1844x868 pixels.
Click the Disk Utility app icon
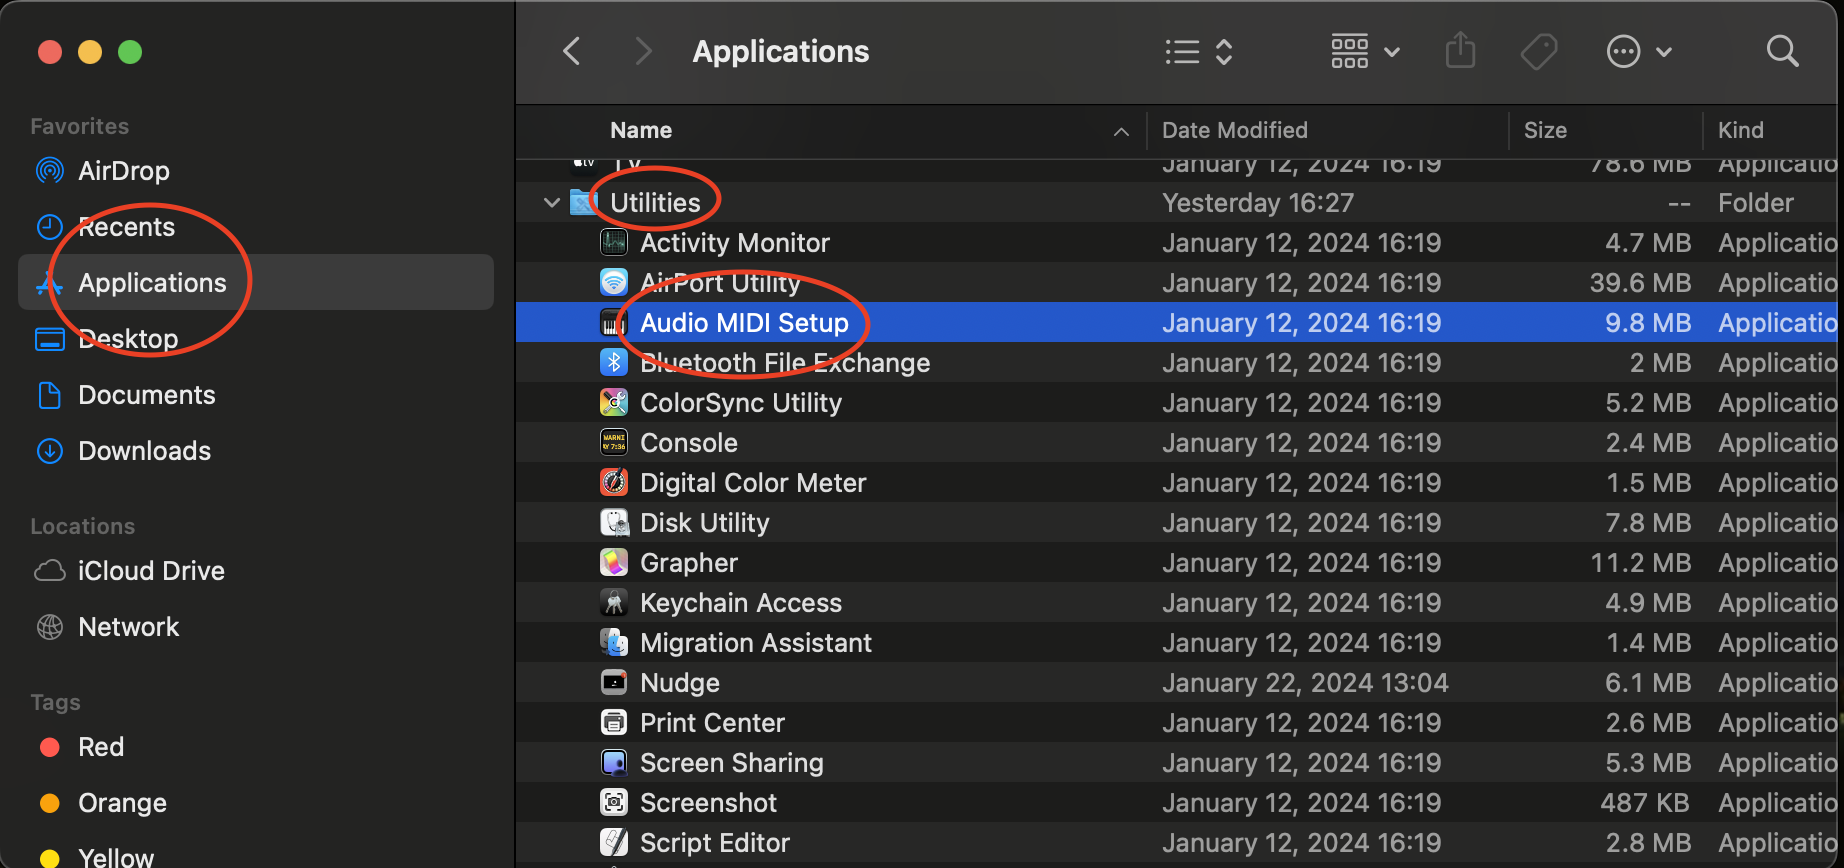pyautogui.click(x=613, y=523)
